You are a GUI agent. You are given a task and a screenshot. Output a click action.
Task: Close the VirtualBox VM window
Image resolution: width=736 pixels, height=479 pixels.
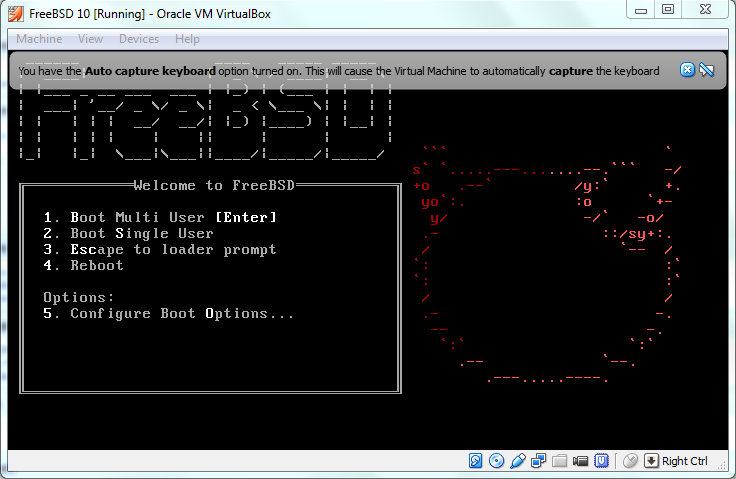705,9
